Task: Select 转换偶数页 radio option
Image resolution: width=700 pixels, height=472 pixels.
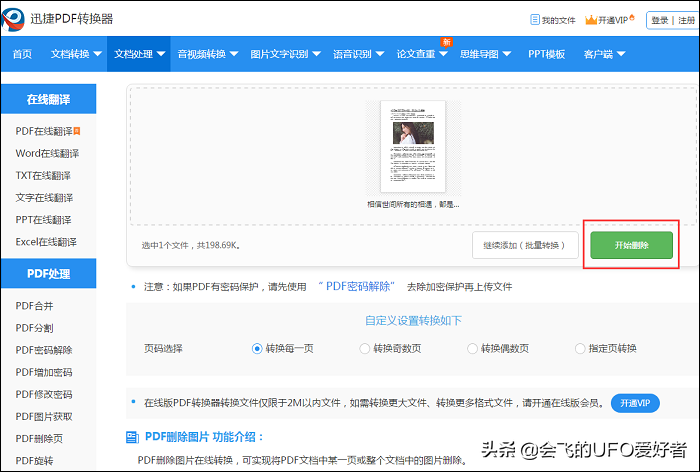Action: [472, 348]
